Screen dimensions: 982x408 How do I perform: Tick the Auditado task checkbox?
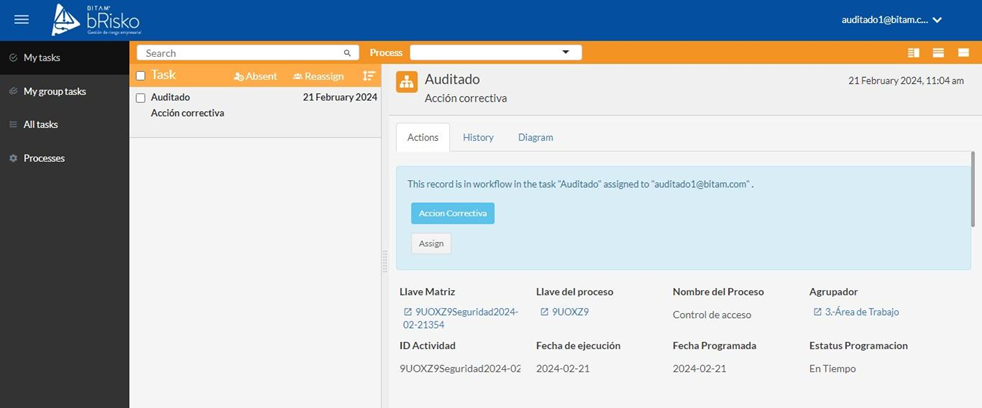click(x=141, y=98)
